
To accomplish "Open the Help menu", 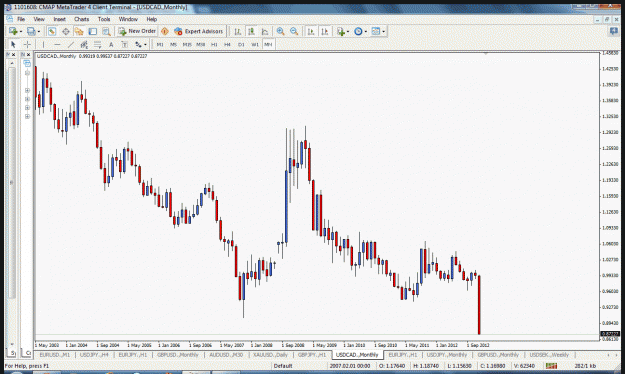I will [151, 19].
